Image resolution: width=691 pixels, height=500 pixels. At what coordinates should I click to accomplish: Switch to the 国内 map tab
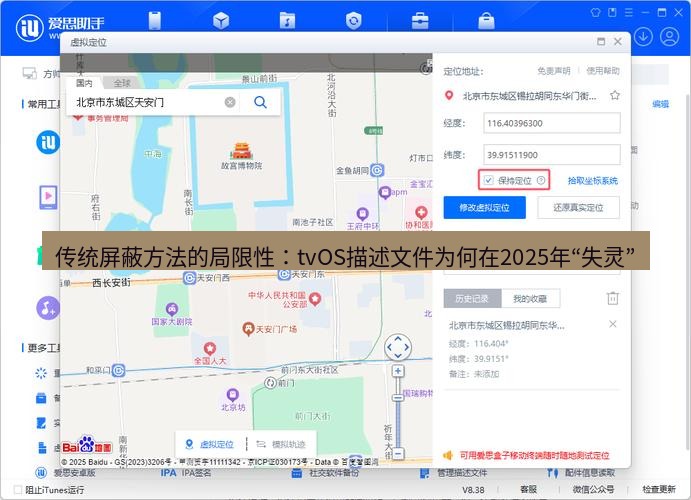[x=84, y=83]
